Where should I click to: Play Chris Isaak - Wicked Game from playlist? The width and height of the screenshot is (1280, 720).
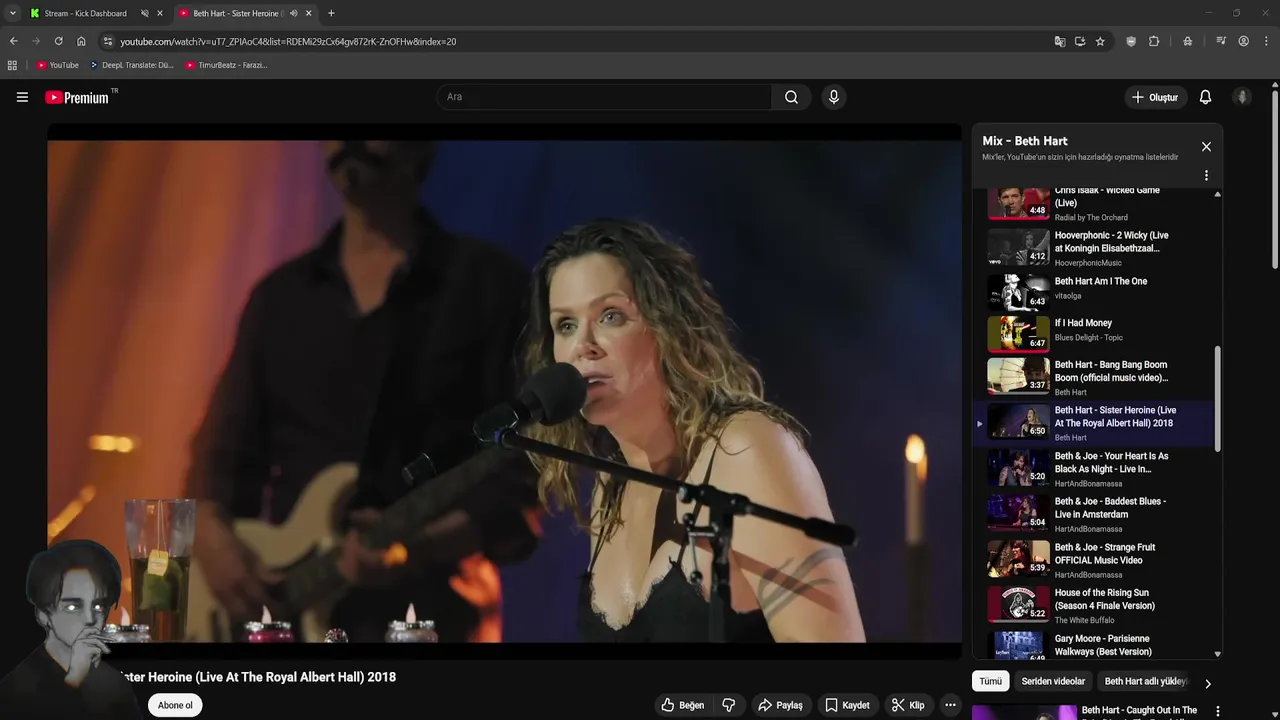(1096, 203)
